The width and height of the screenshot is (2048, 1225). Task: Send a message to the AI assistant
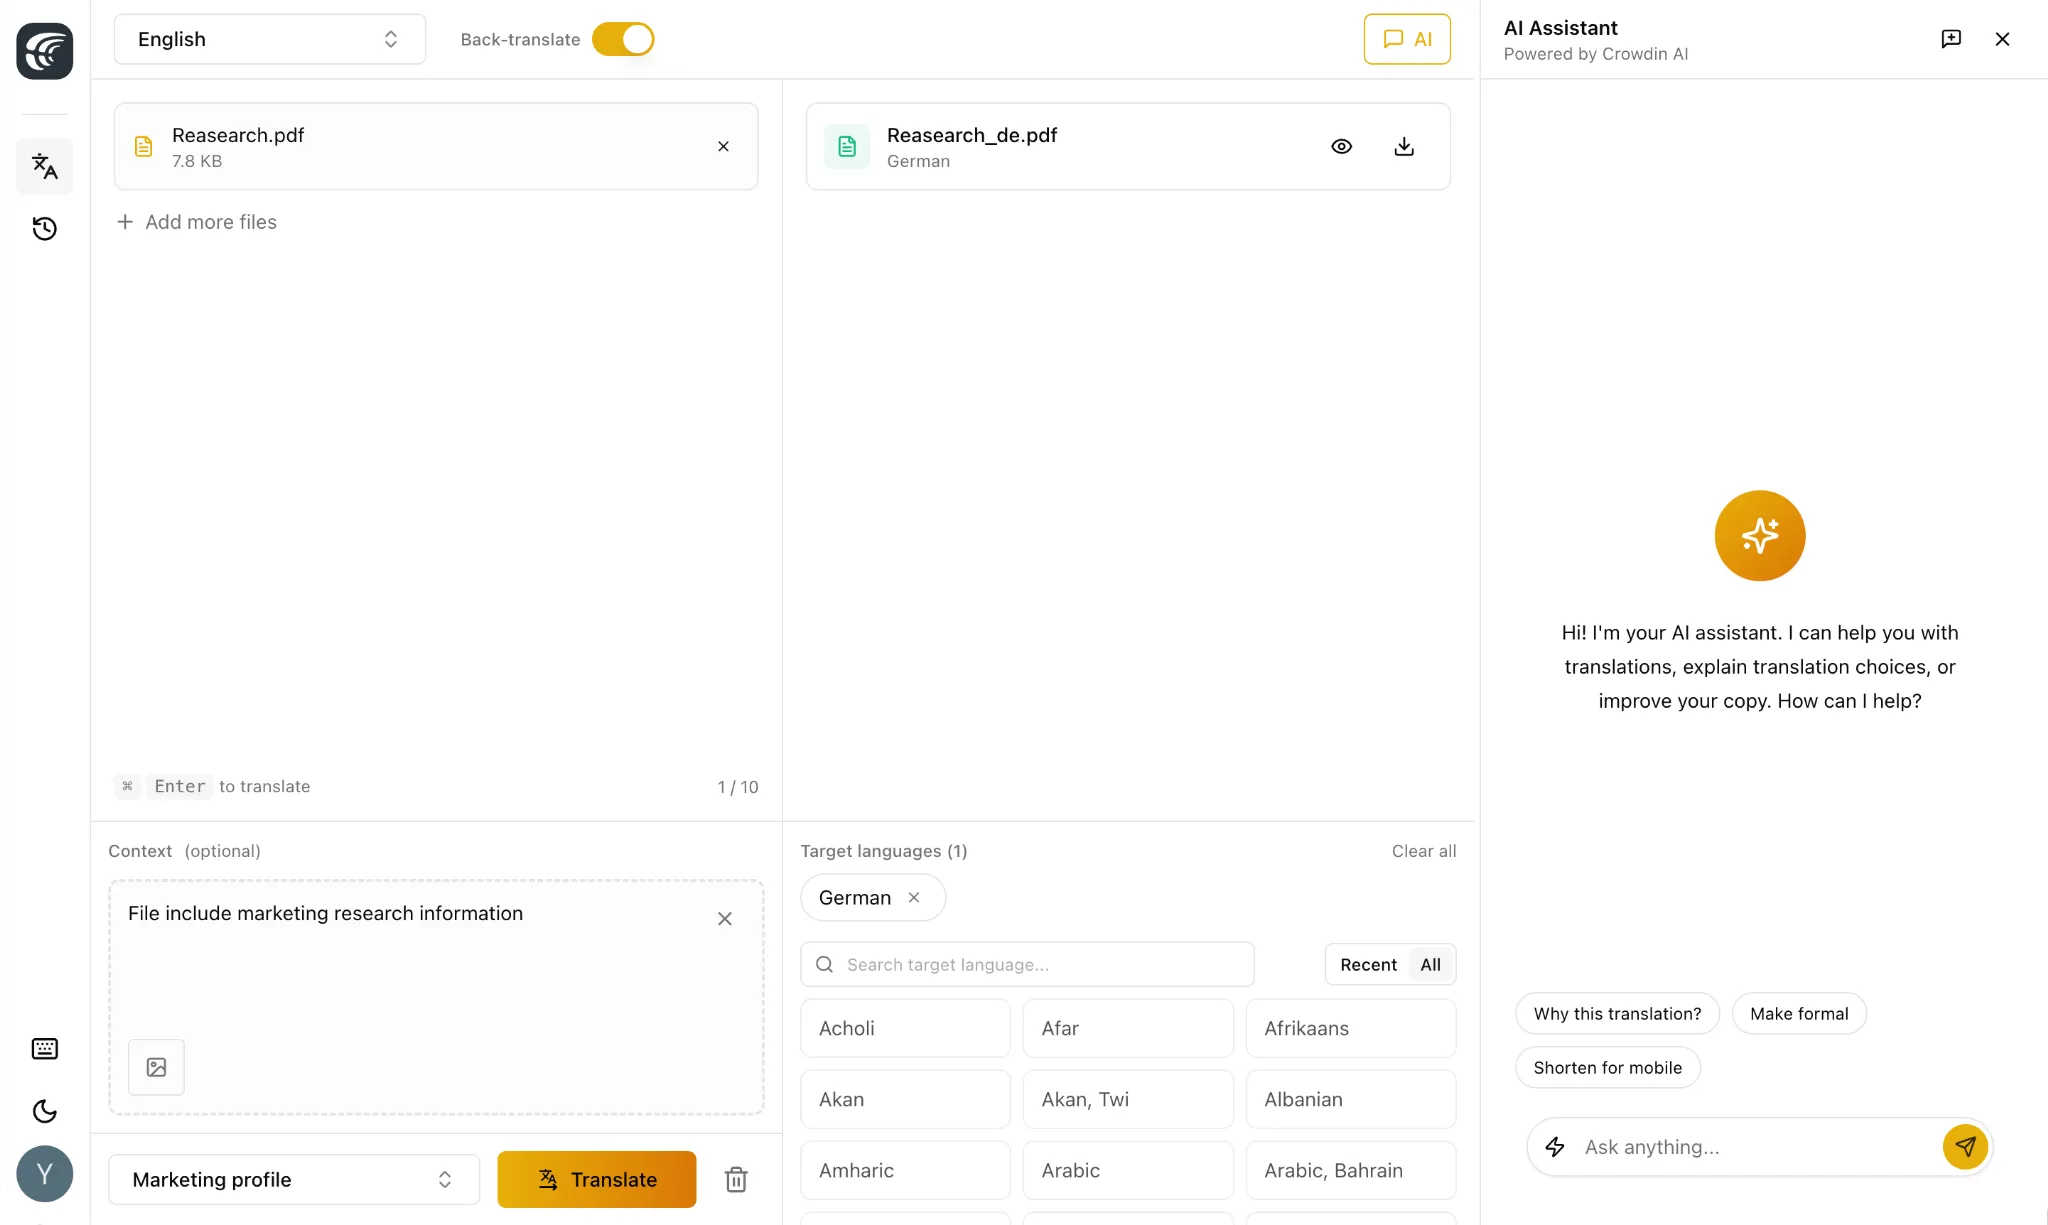click(x=1964, y=1146)
